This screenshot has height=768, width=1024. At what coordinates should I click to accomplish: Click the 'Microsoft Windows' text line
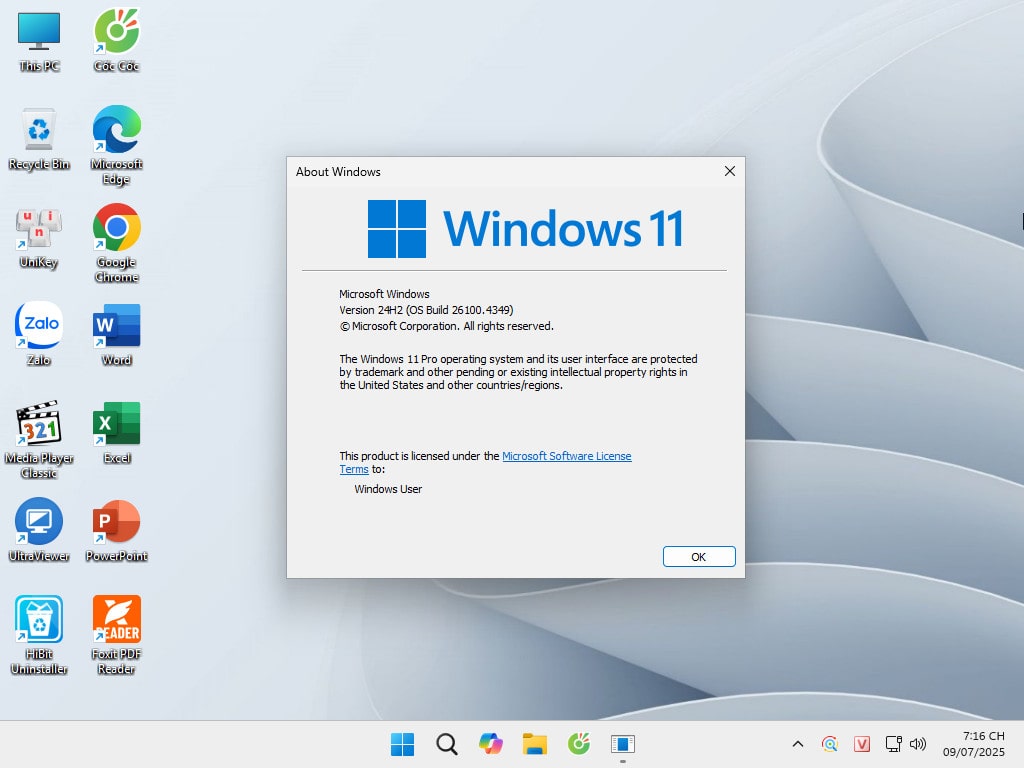[384, 294]
